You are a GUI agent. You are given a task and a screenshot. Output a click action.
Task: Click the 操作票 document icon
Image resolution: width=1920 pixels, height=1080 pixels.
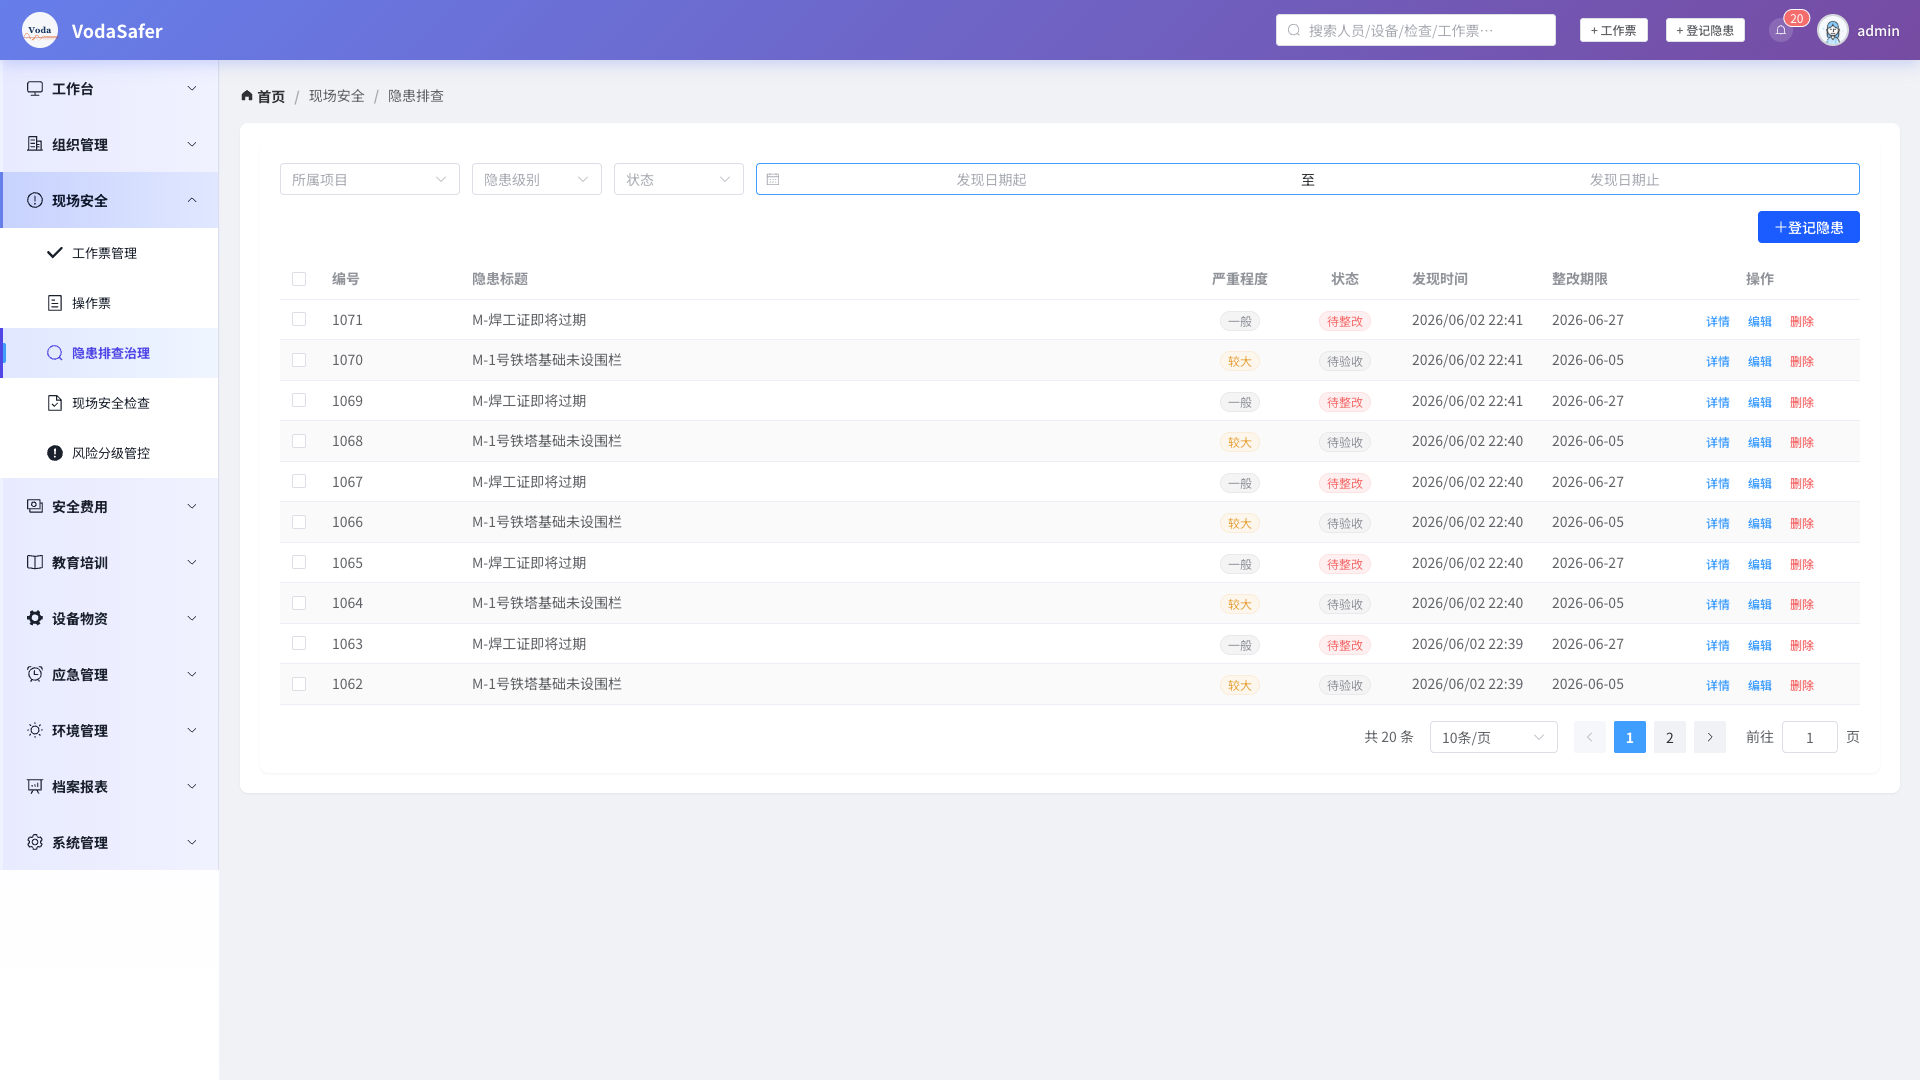(55, 303)
